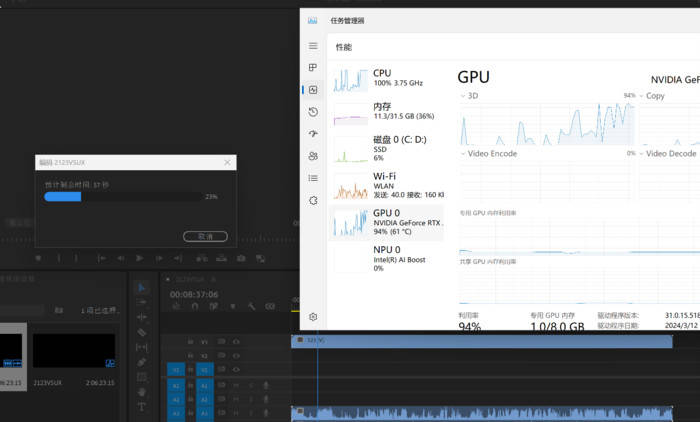Toggle V3 track output eye icon
700x422 pixels.
pyautogui.click(x=236, y=342)
